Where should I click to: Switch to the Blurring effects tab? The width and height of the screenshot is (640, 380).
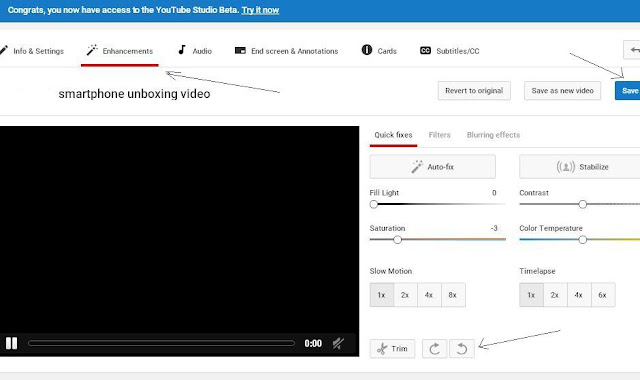click(493, 135)
